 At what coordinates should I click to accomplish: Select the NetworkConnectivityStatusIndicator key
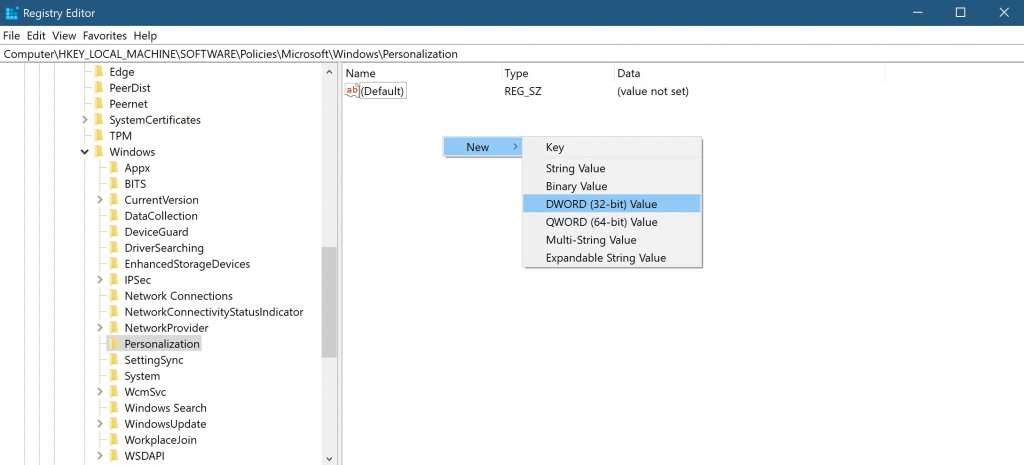(214, 312)
